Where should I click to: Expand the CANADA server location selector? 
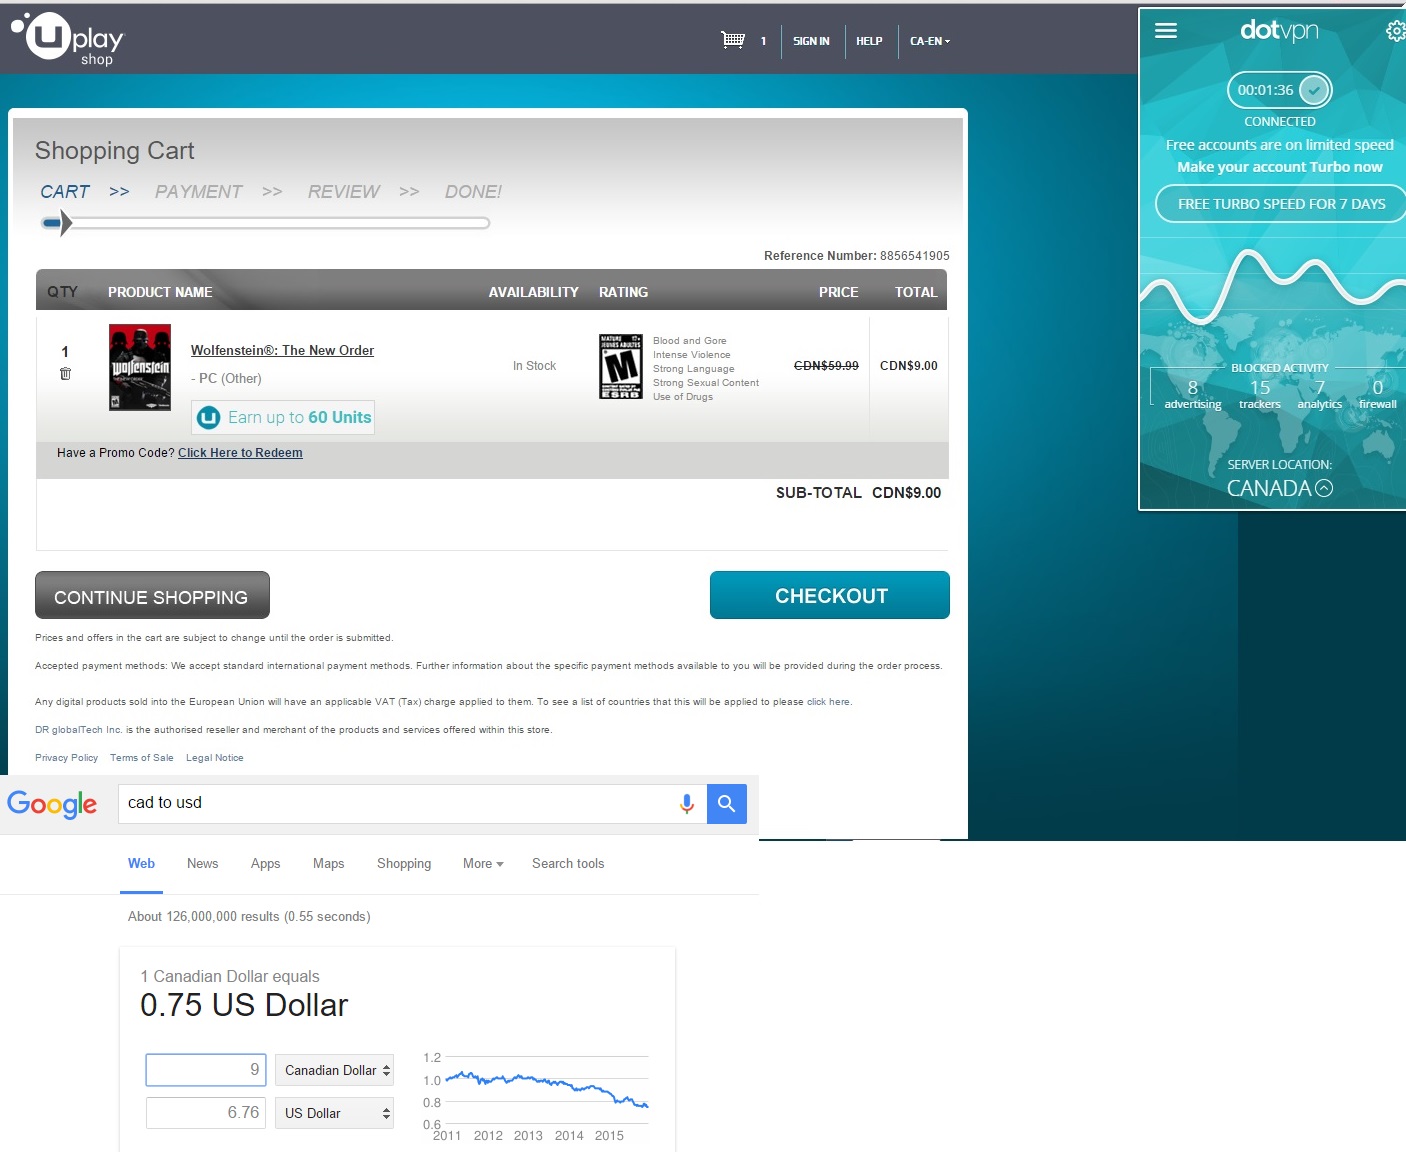point(1280,488)
